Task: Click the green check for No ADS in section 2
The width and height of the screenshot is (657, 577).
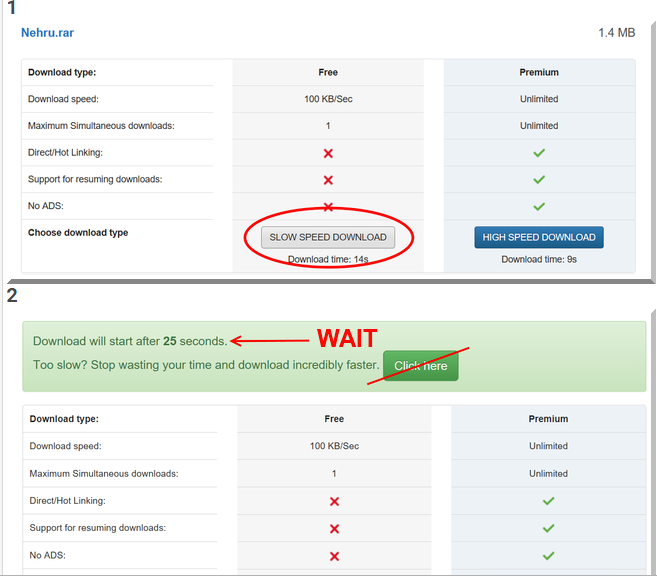Action: (x=548, y=556)
